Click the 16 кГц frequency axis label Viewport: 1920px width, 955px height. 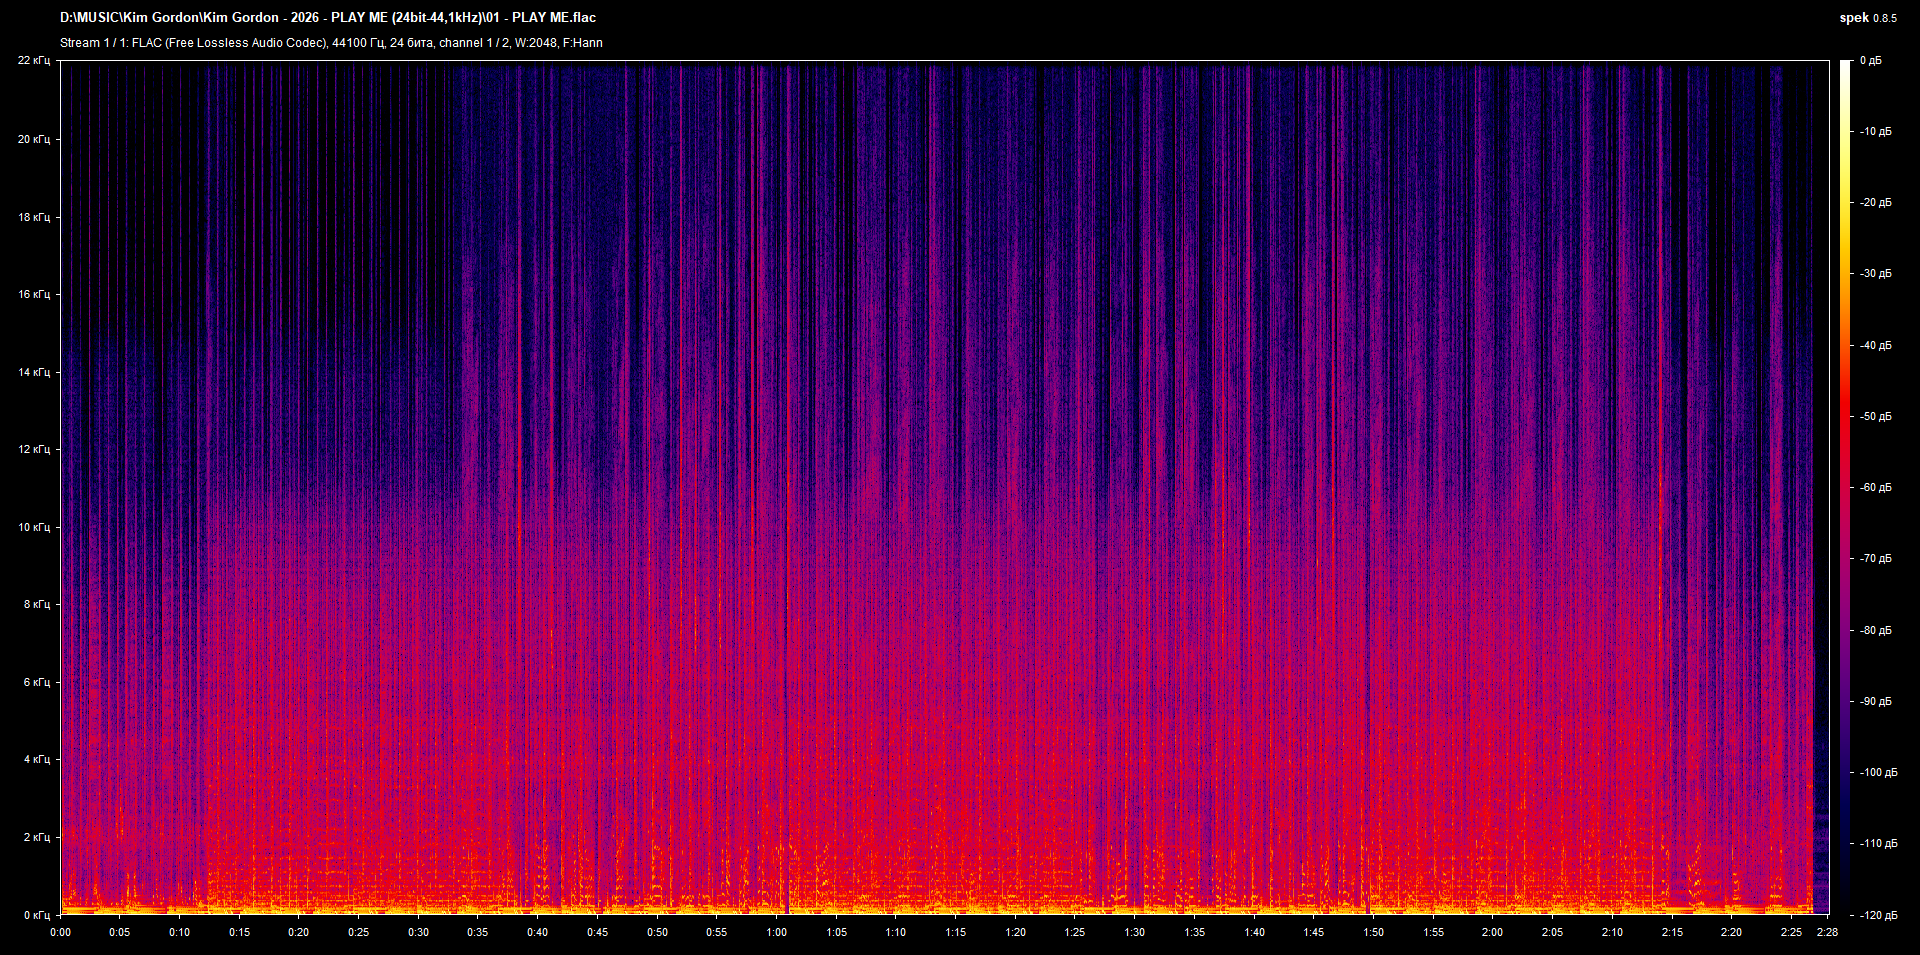coord(36,294)
